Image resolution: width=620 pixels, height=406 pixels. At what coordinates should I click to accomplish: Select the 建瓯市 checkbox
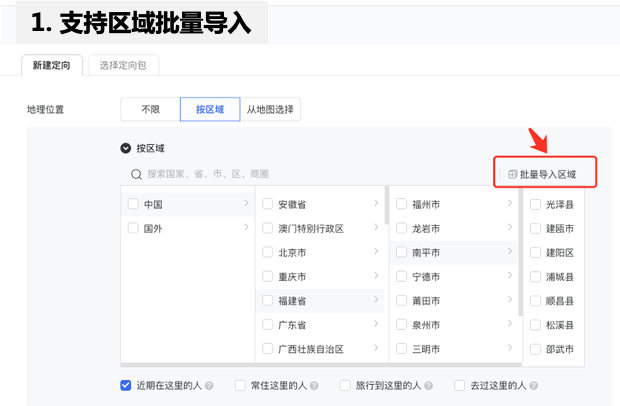pos(535,228)
